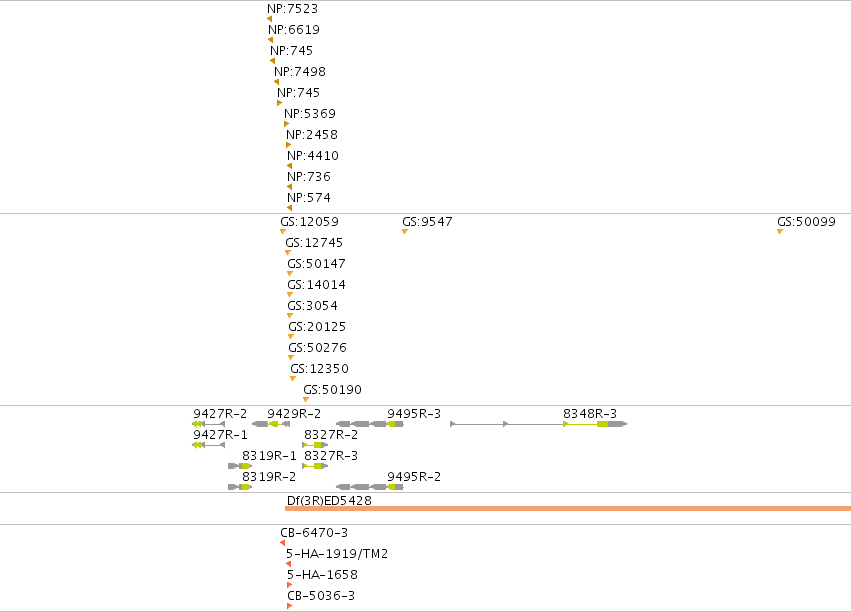Select the GS:50099 insertion label
Viewport: 851px width, 612px height.
[x=806, y=222]
